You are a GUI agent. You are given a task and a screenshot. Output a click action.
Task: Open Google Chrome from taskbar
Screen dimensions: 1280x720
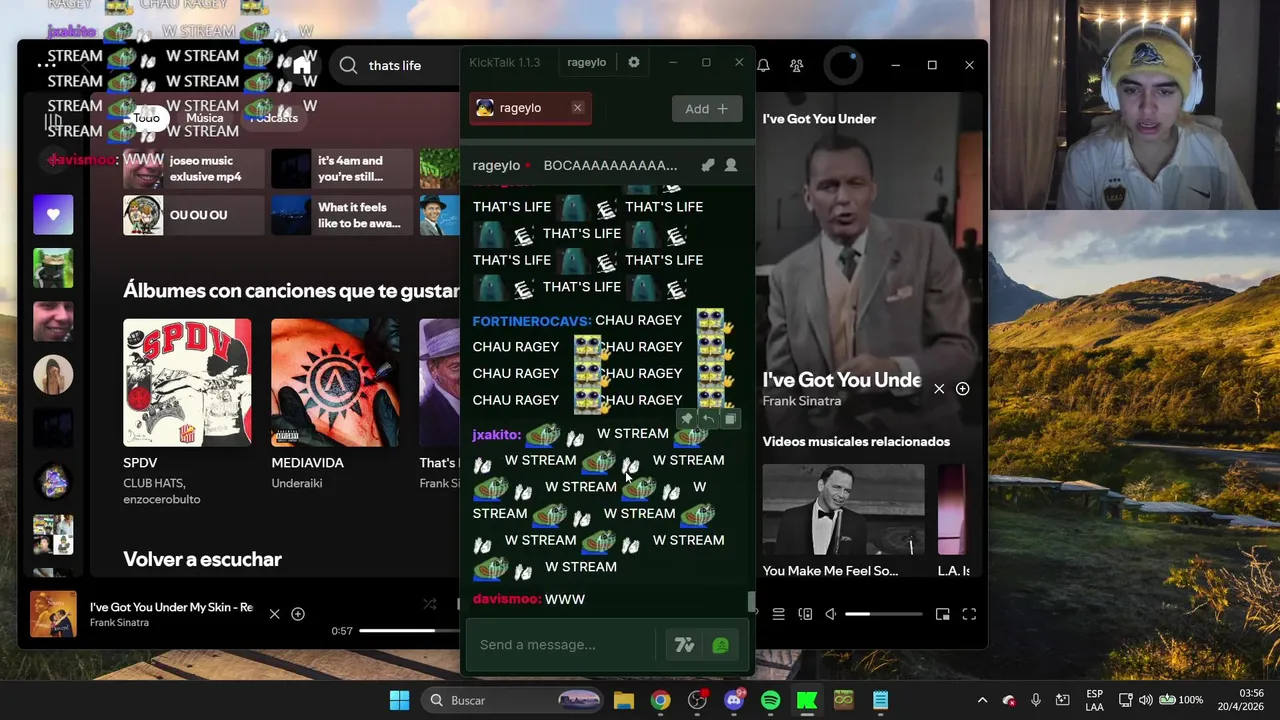click(x=660, y=700)
